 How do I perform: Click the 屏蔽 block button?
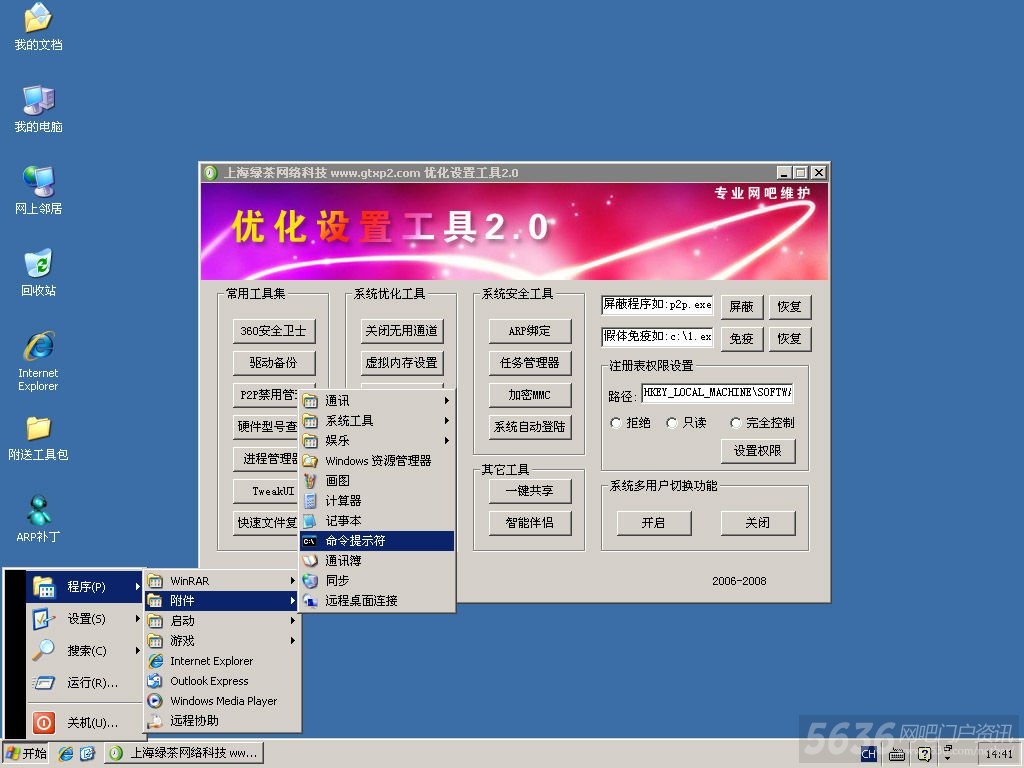tap(742, 306)
